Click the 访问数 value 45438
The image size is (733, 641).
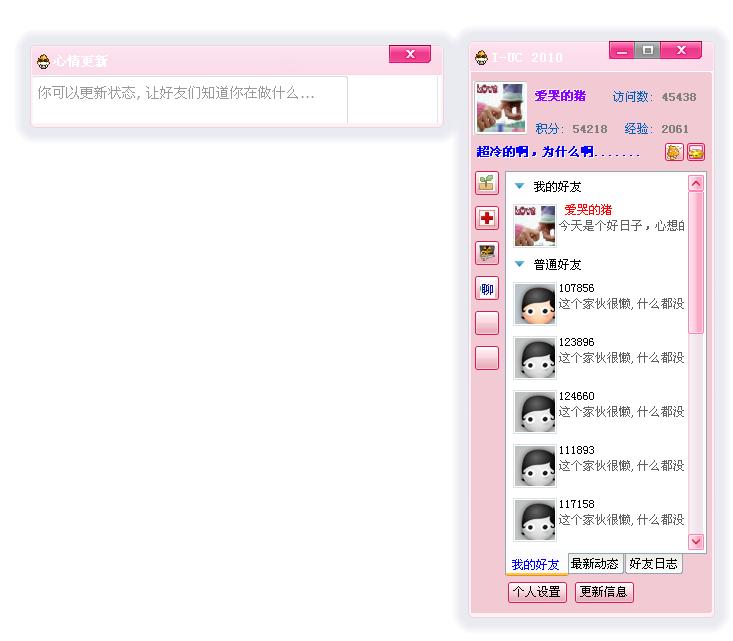[x=679, y=97]
